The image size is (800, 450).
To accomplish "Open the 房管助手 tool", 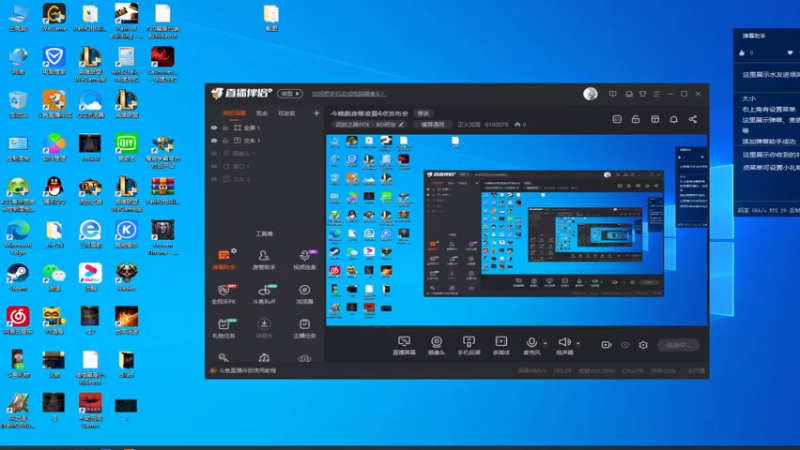I will (x=264, y=260).
